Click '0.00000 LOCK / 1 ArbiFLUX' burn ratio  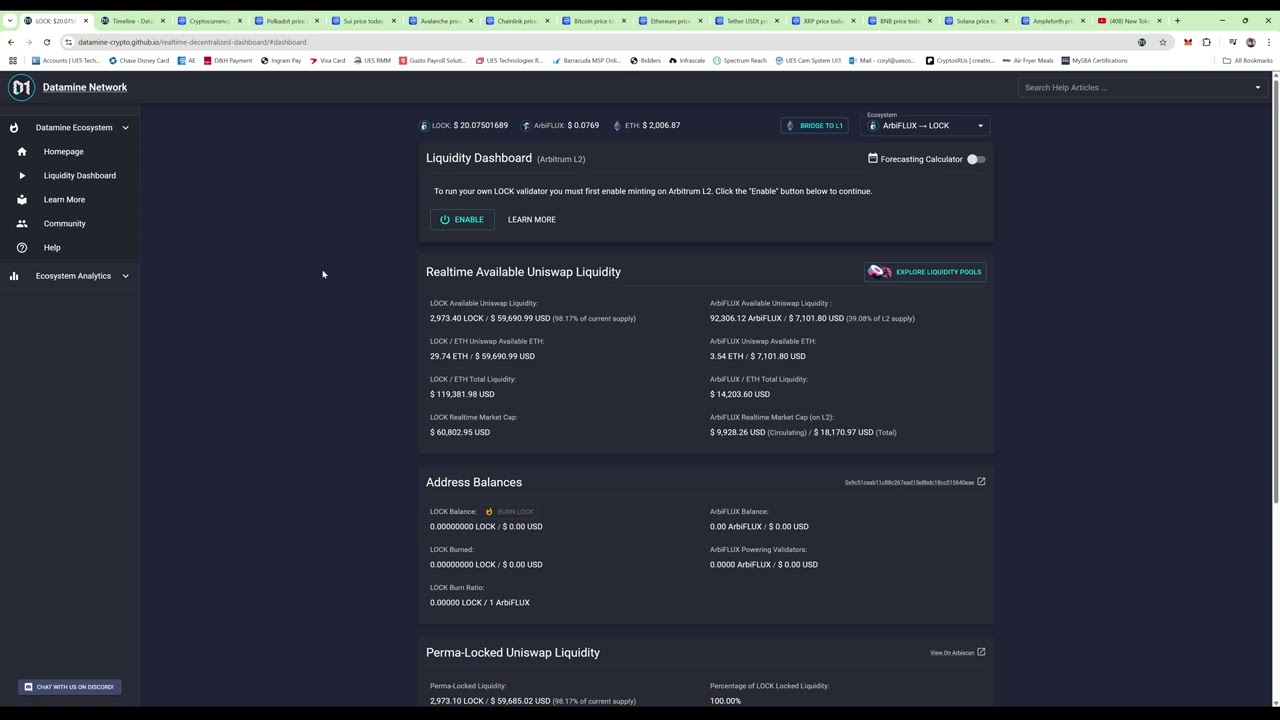point(480,602)
